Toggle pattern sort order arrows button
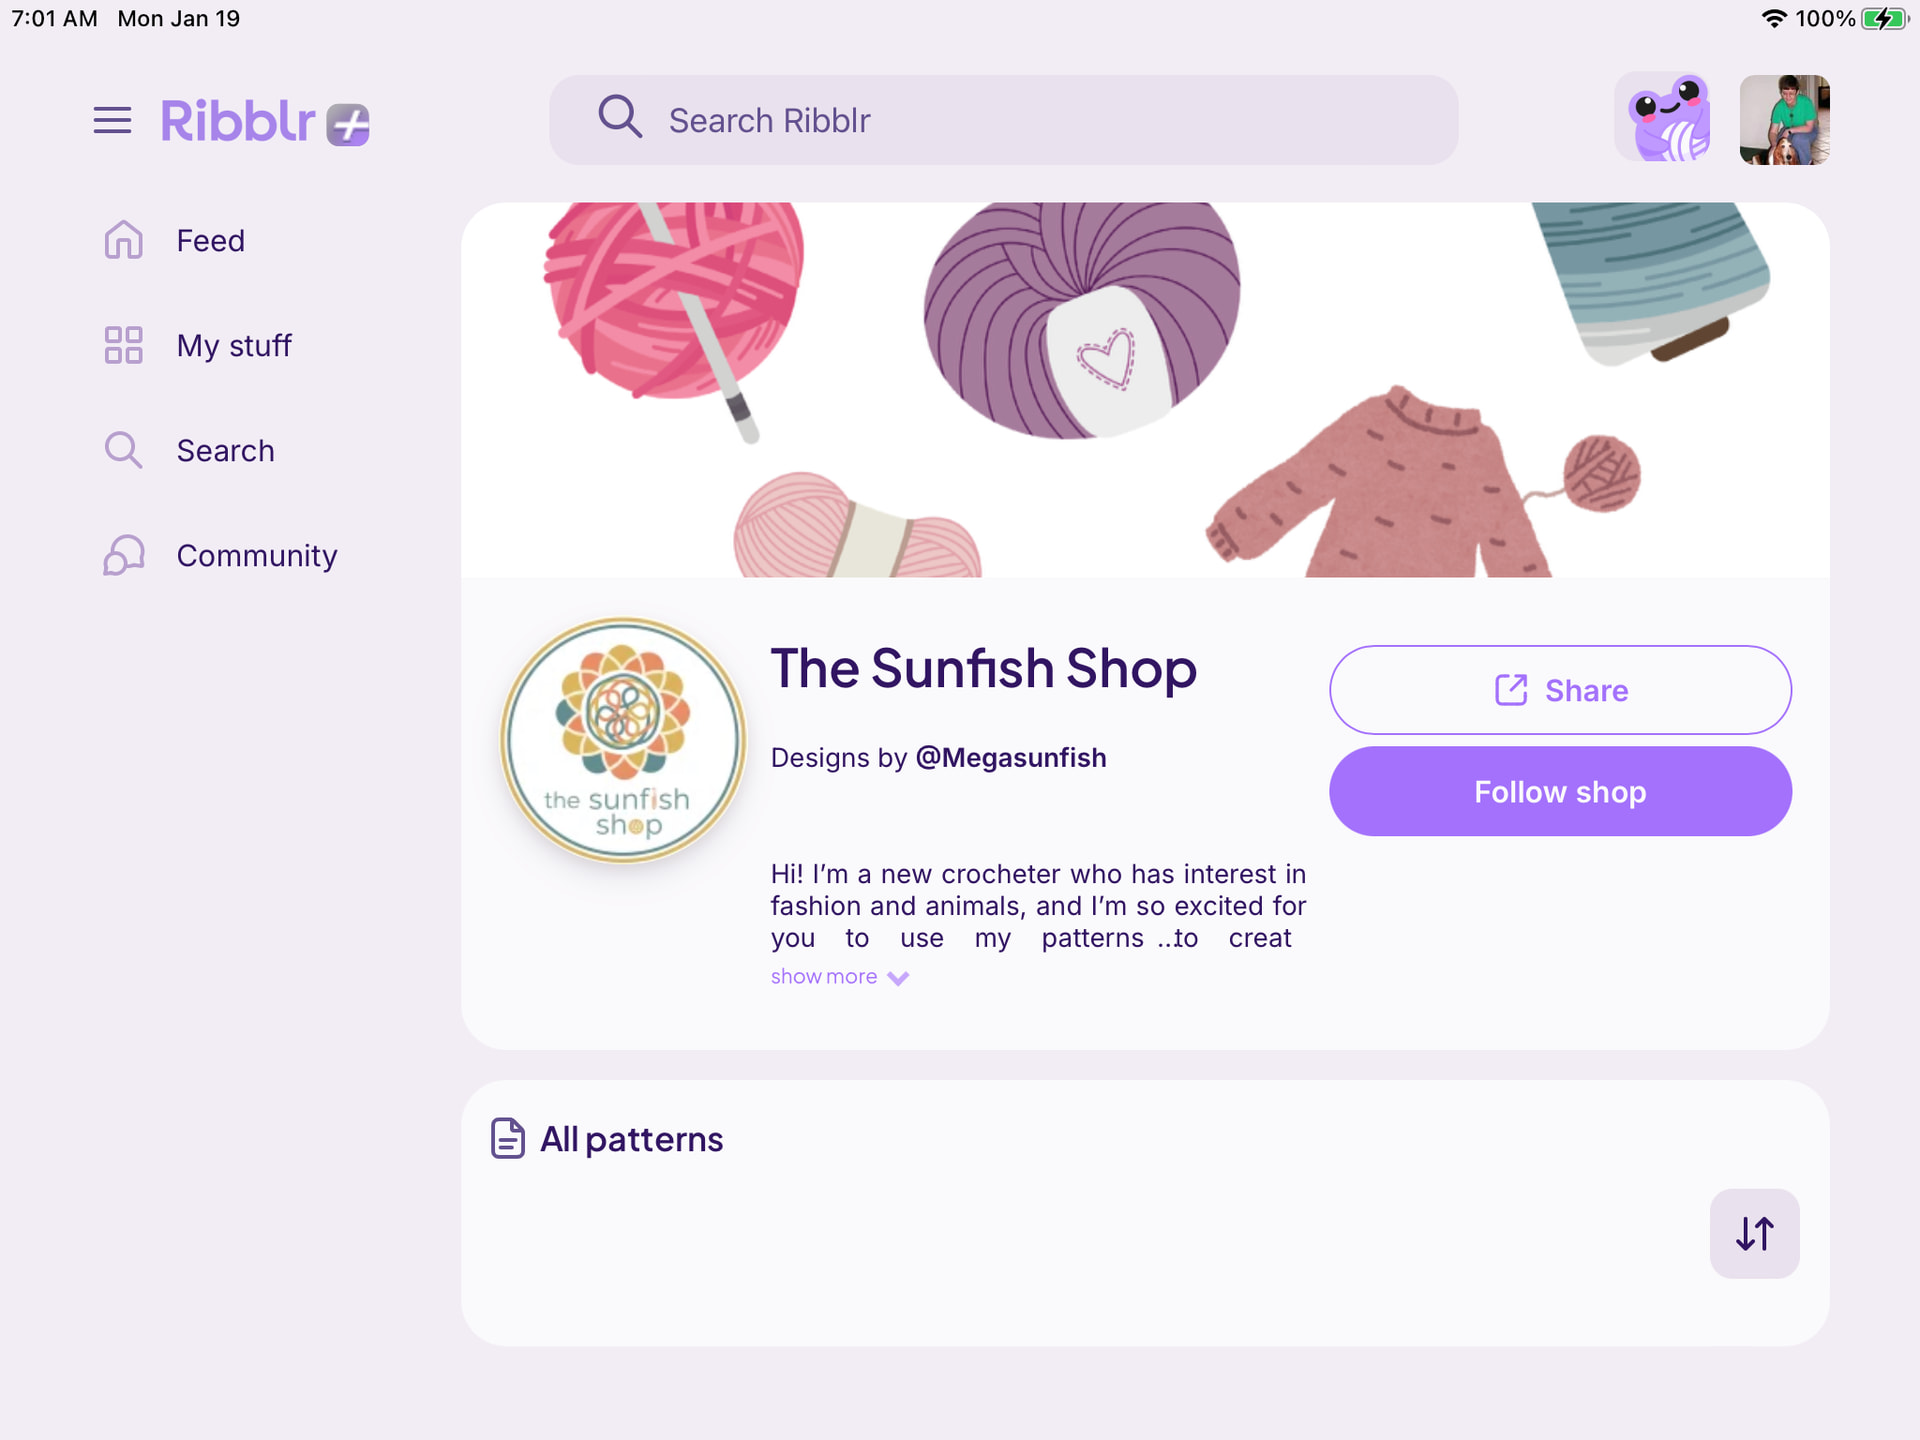This screenshot has width=1920, height=1440. tap(1754, 1233)
